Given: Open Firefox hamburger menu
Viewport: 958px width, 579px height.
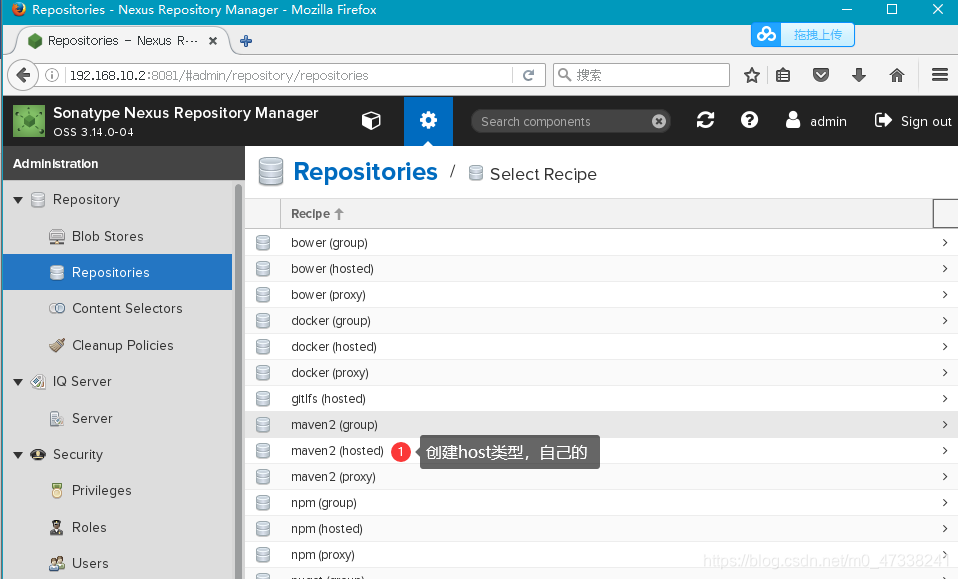Looking at the screenshot, I should [940, 75].
